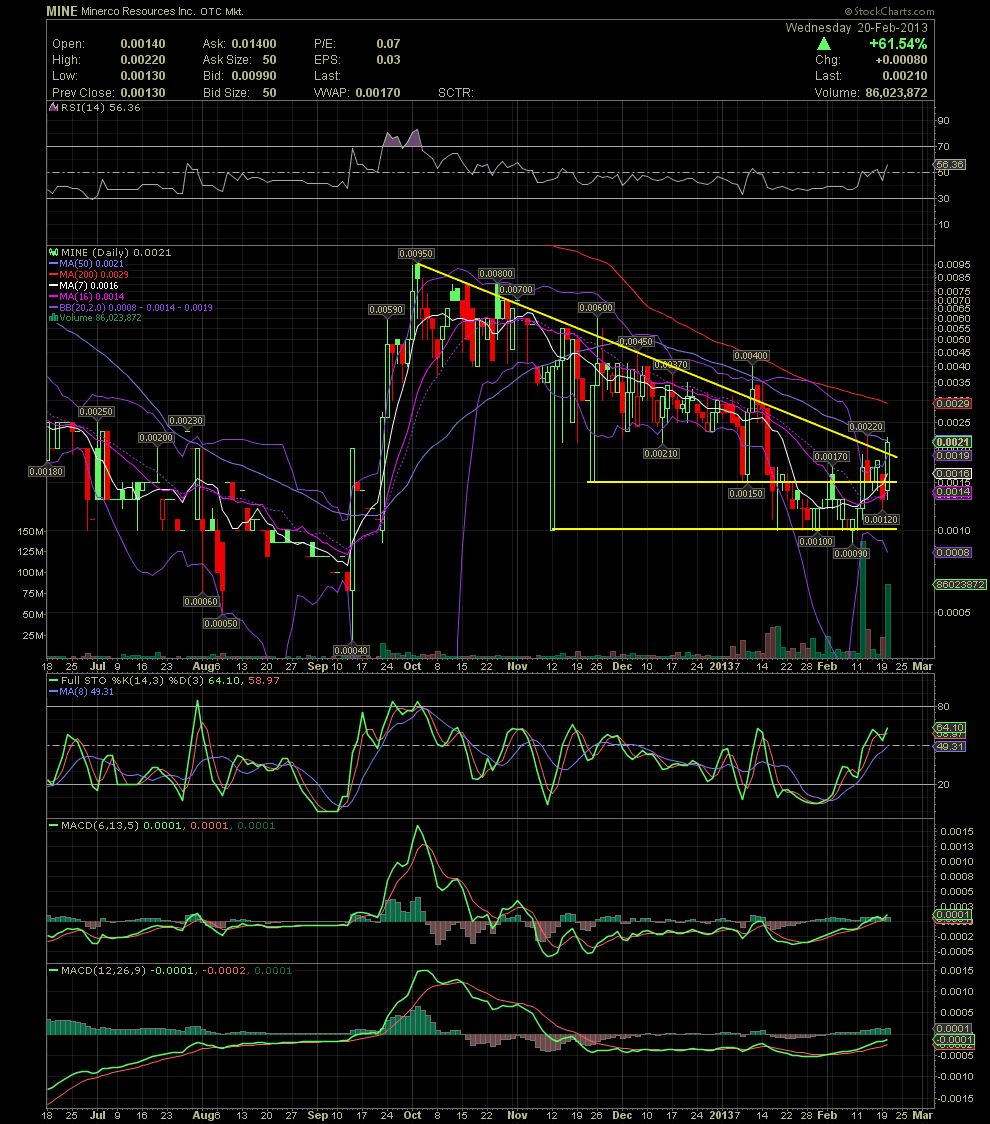Click the MINE (Daily) candlestick legend icon
This screenshot has width=990, height=1124.
[53, 252]
